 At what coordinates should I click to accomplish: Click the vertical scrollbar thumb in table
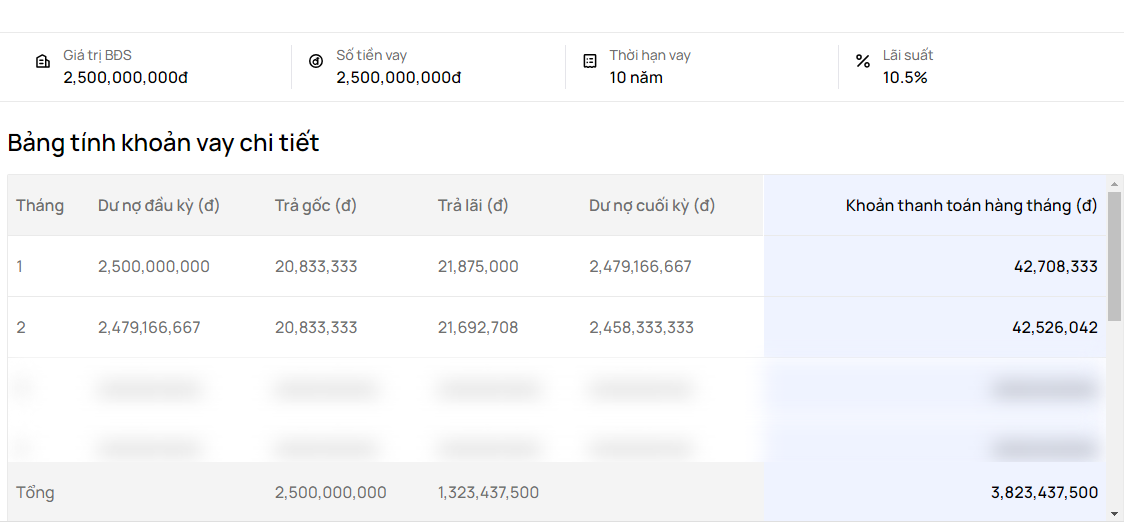(1114, 256)
